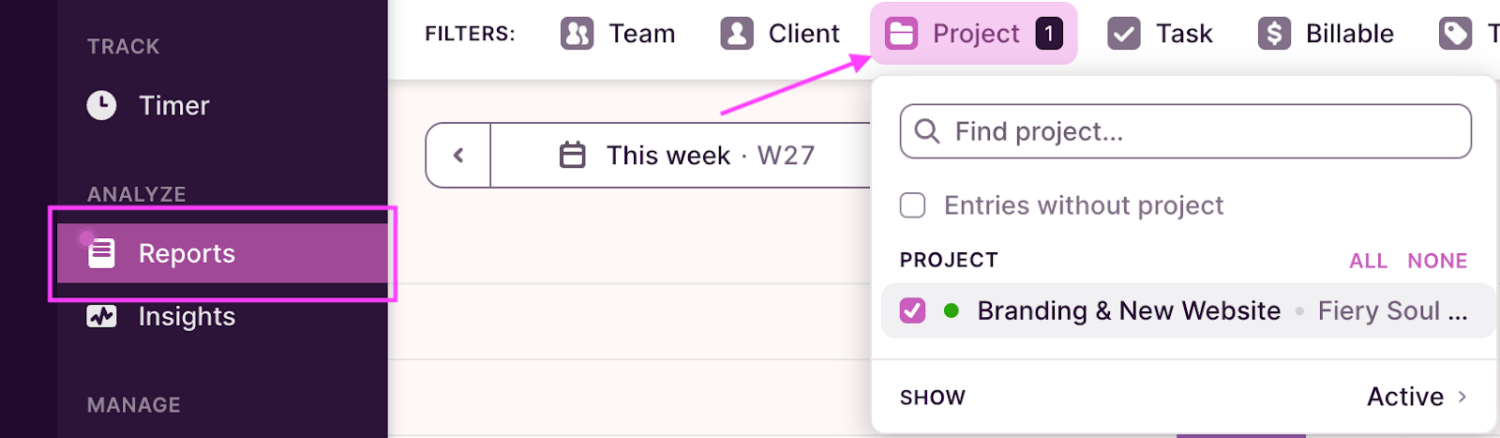The image size is (1500, 438).
Task: Open the Project filter dropdown
Action: click(x=973, y=33)
